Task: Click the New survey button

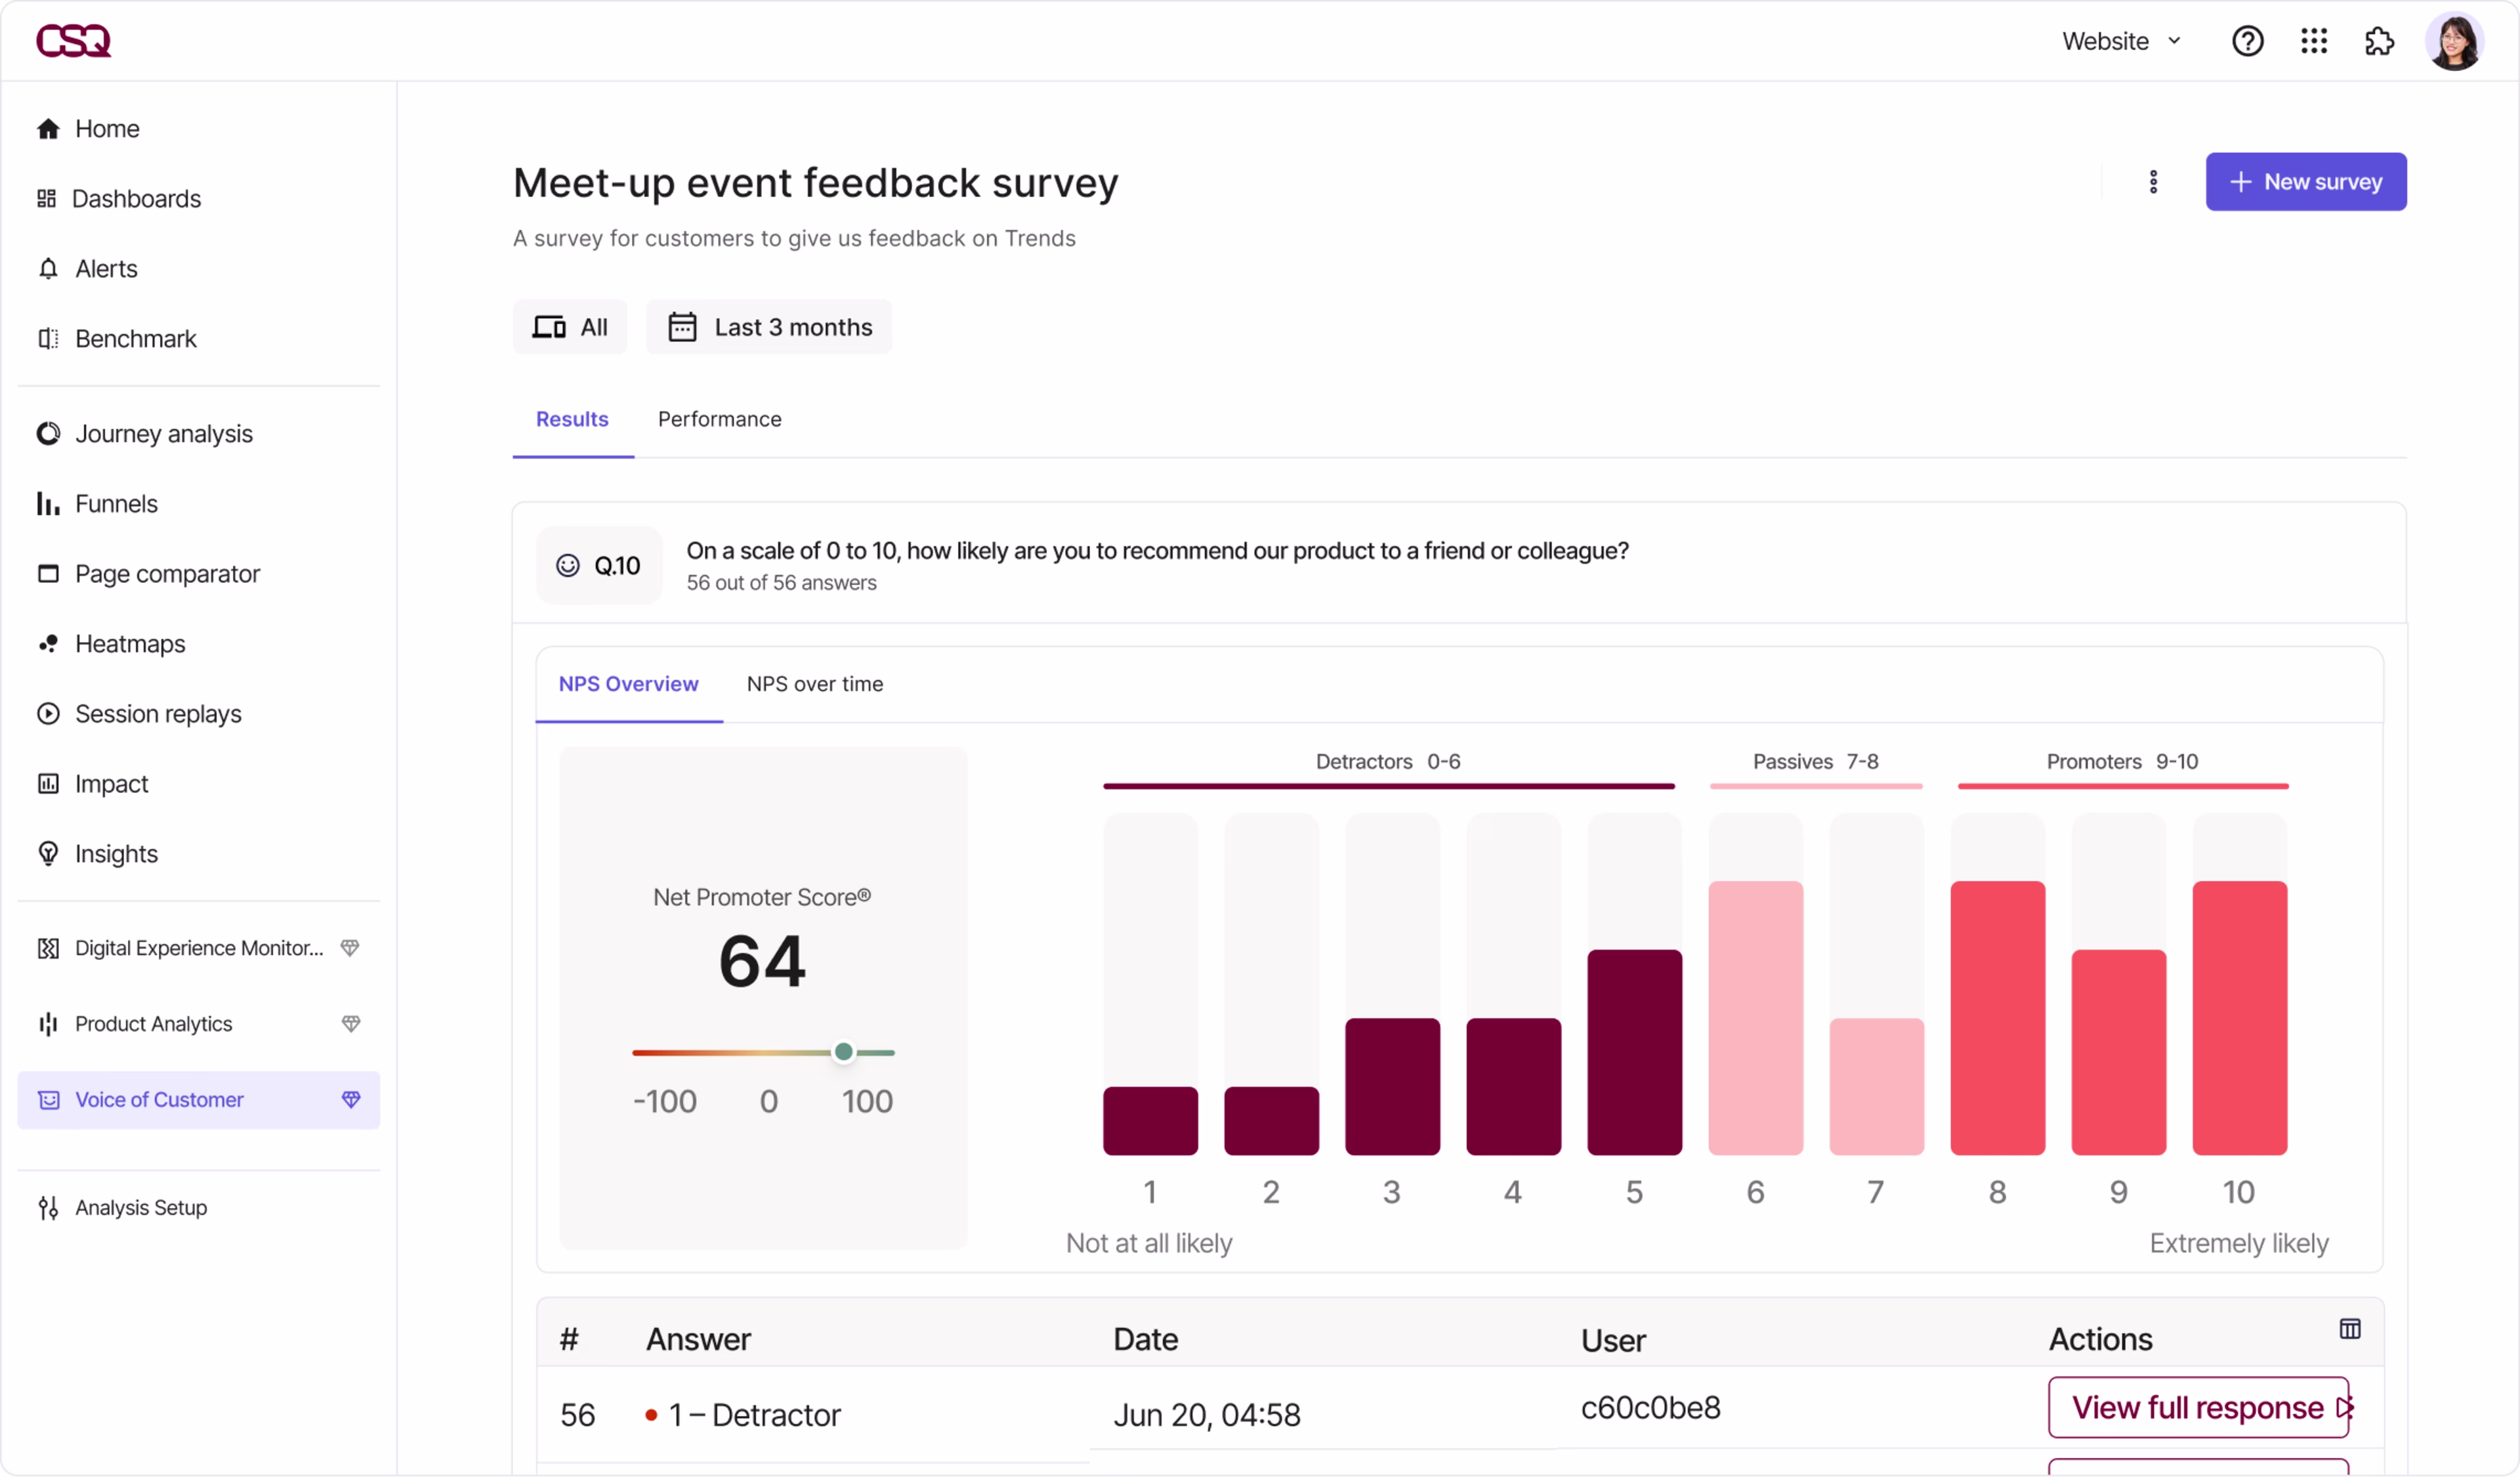Action: [x=2305, y=182]
